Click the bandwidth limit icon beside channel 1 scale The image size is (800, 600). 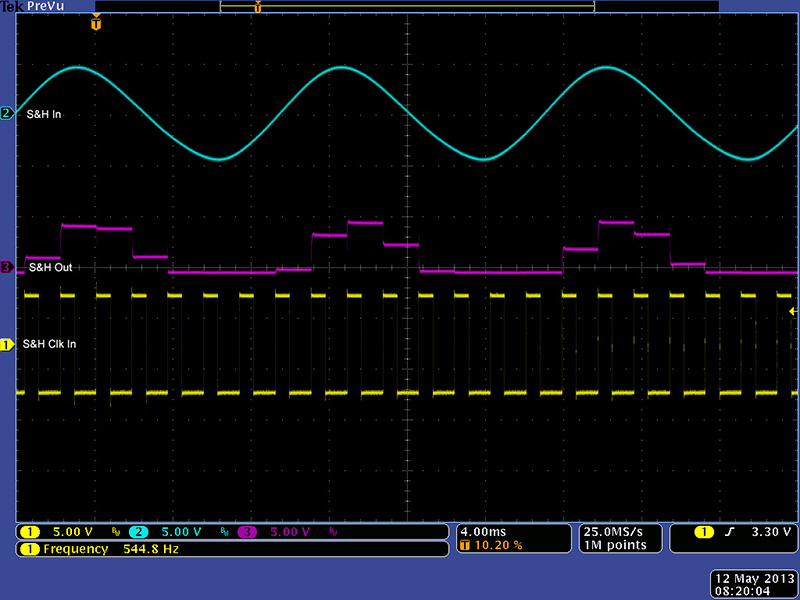click(115, 532)
